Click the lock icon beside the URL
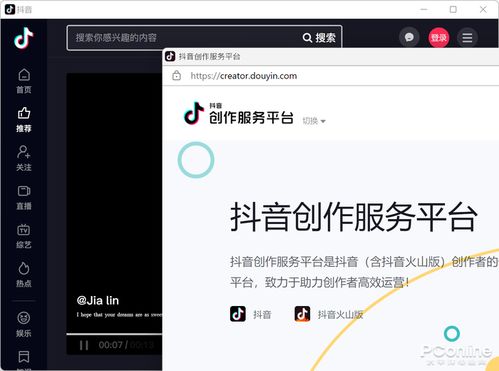 177,76
